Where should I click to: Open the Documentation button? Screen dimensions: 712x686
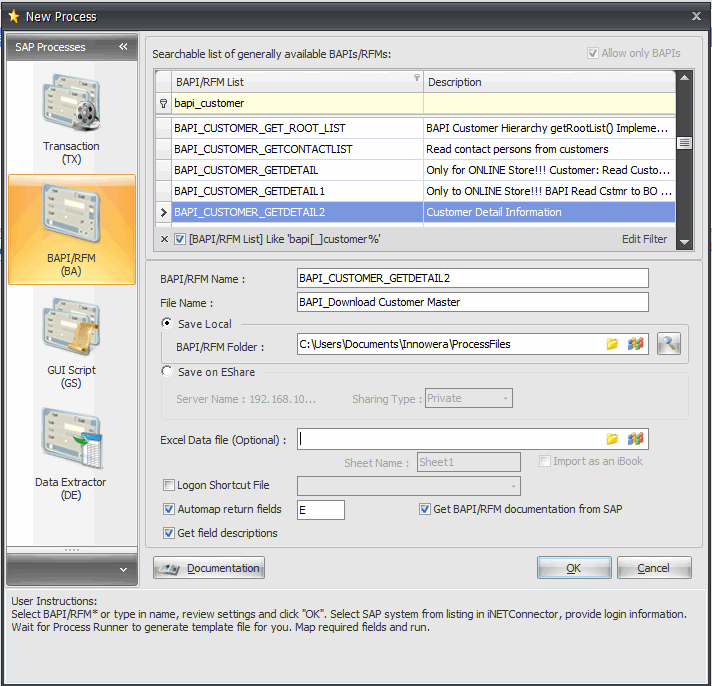[x=209, y=568]
